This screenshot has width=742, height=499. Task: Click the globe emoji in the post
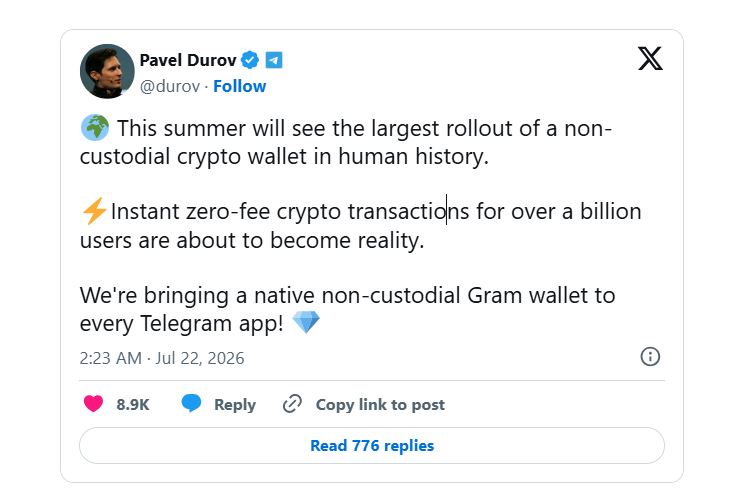95,128
